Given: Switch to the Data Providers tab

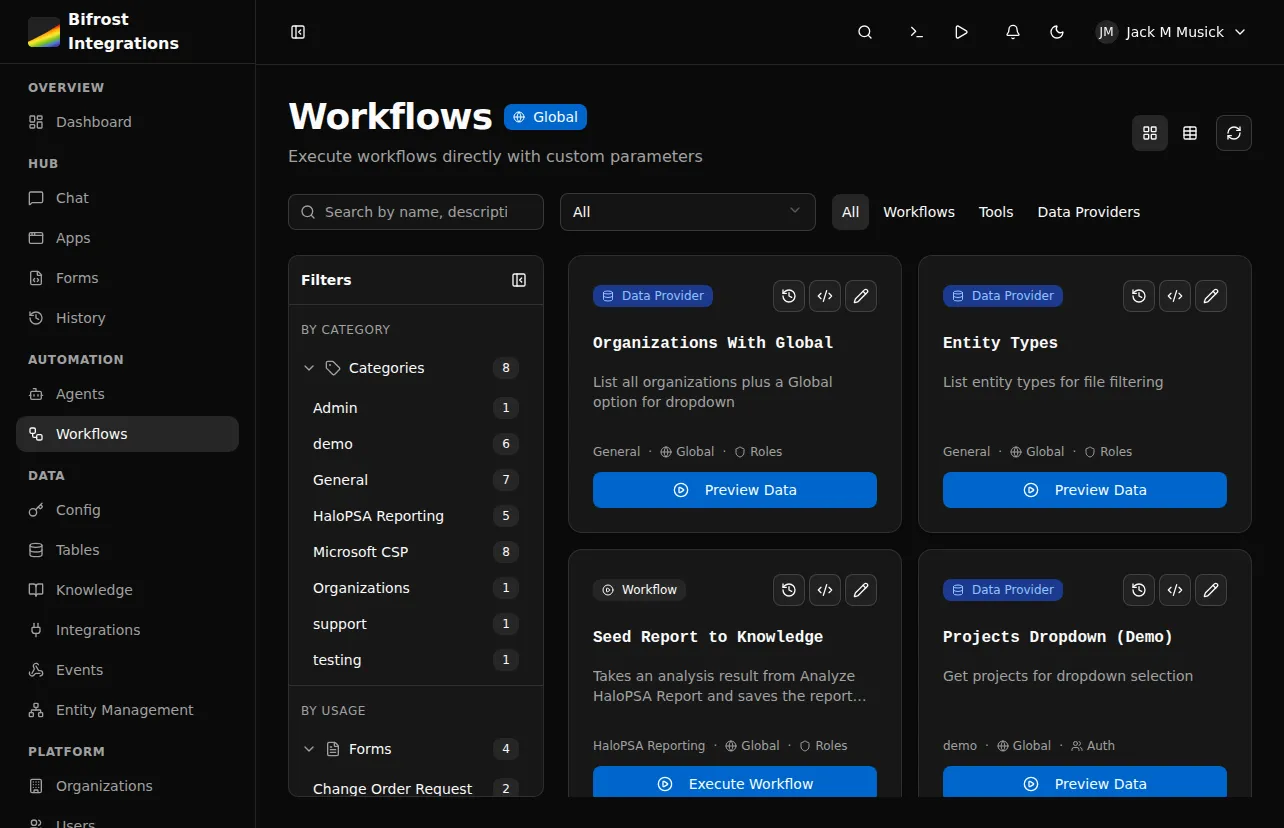Looking at the screenshot, I should pyautogui.click(x=1088, y=212).
